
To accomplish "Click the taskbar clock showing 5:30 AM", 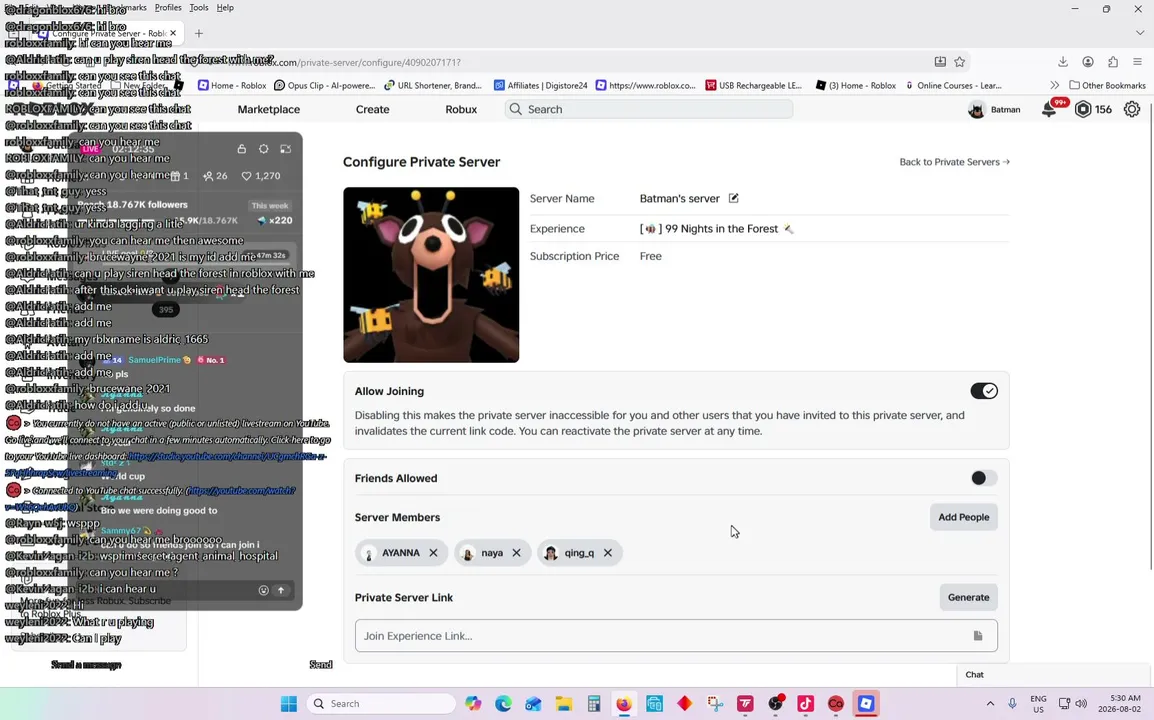I will (1125, 704).
